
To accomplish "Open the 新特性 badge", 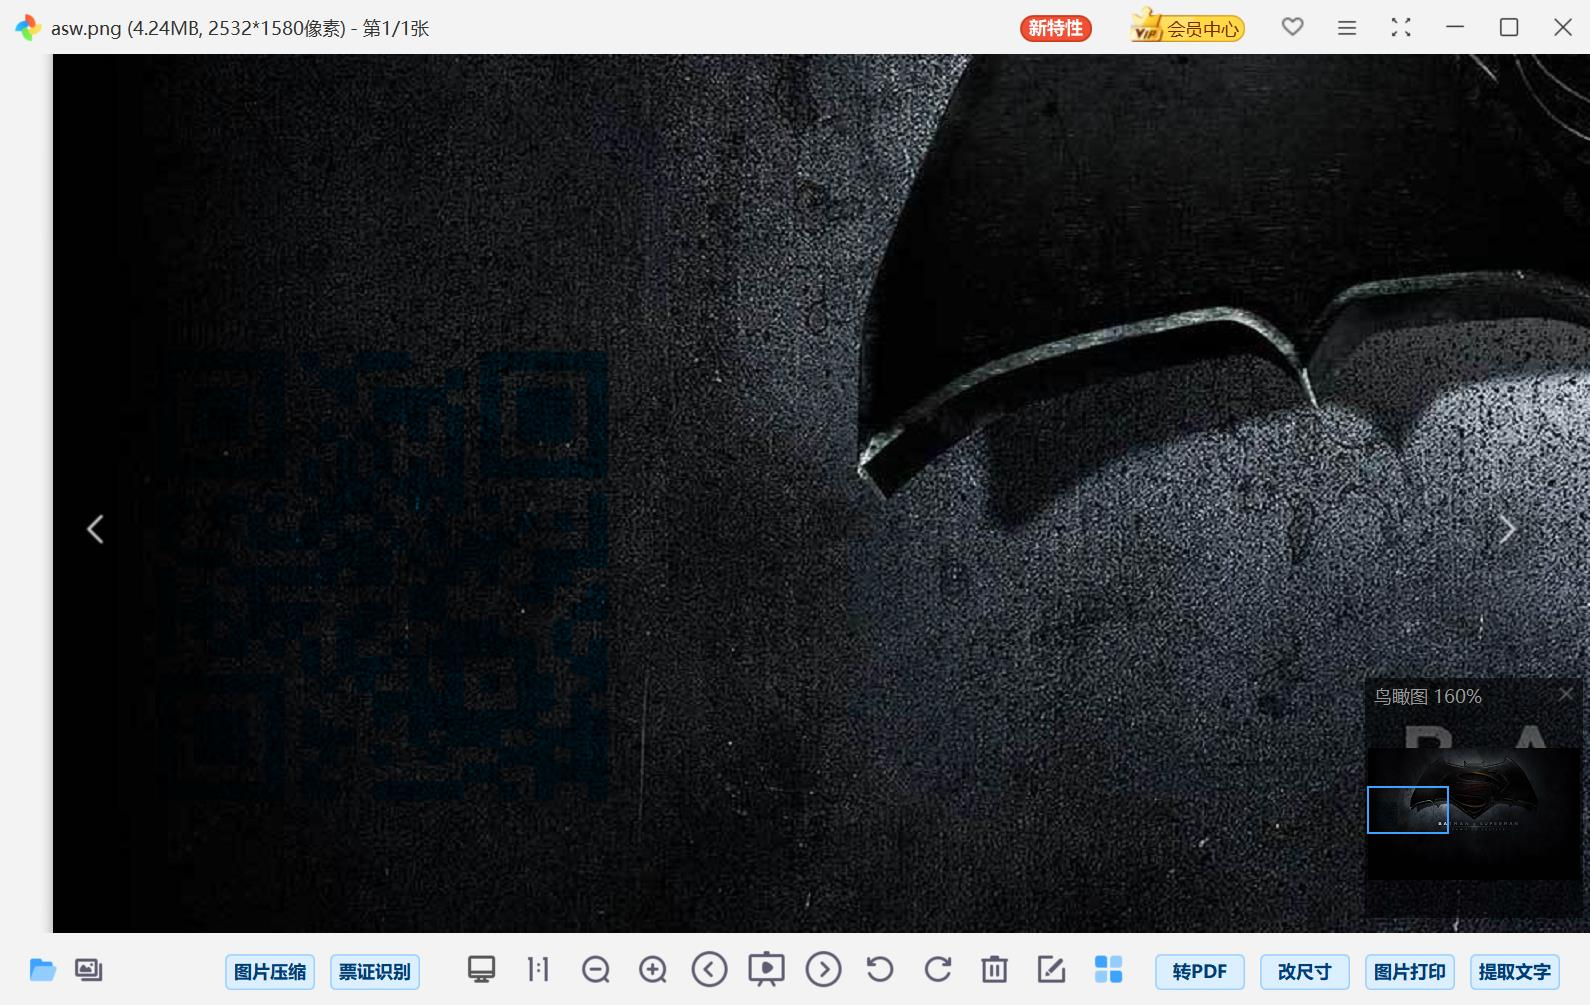I will [x=1056, y=28].
